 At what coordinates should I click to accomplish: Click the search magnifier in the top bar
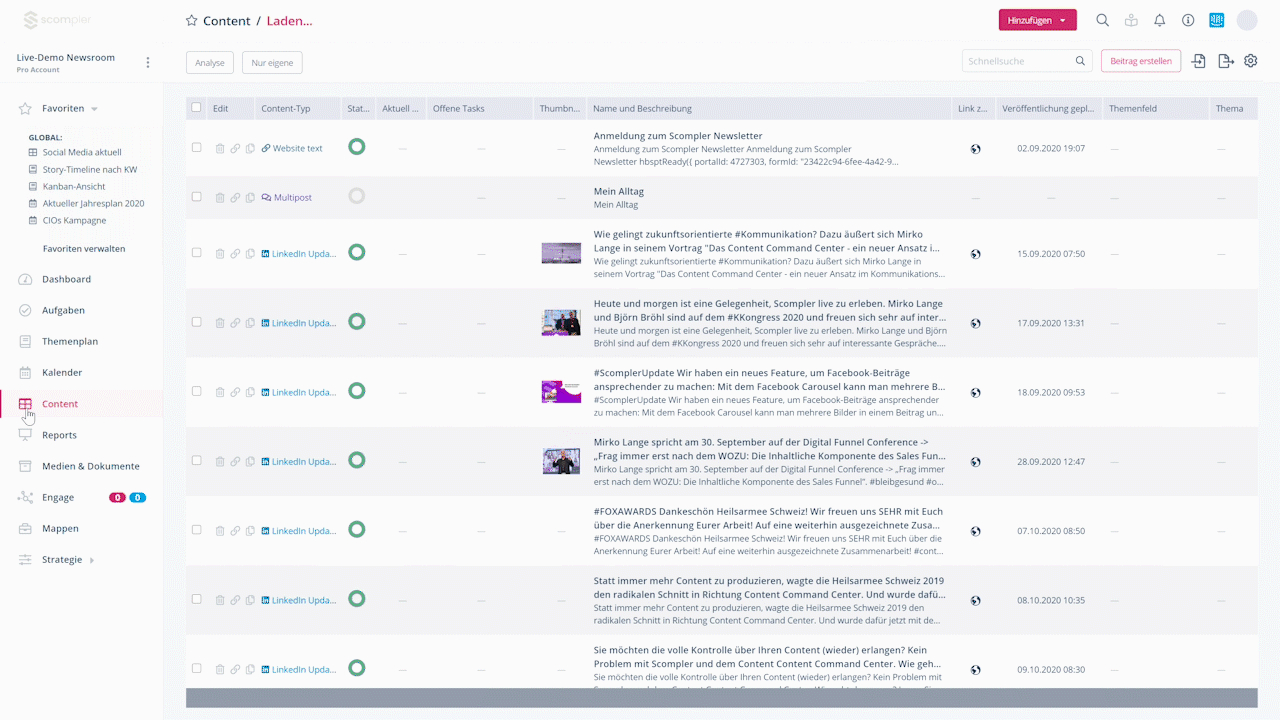[x=1102, y=20]
